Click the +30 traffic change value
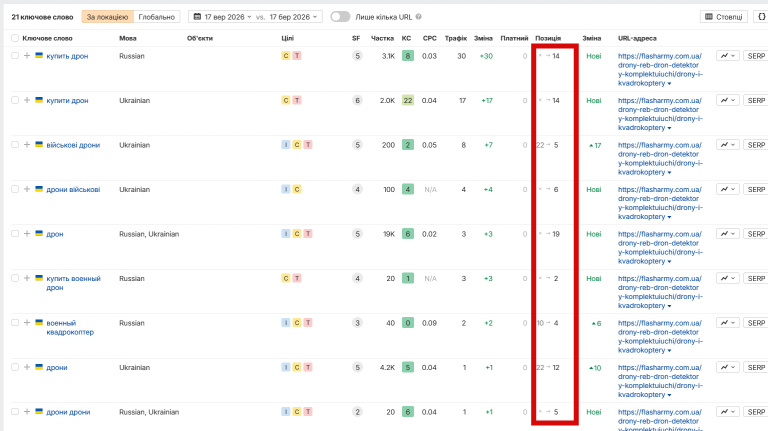768x431 pixels. coord(486,56)
